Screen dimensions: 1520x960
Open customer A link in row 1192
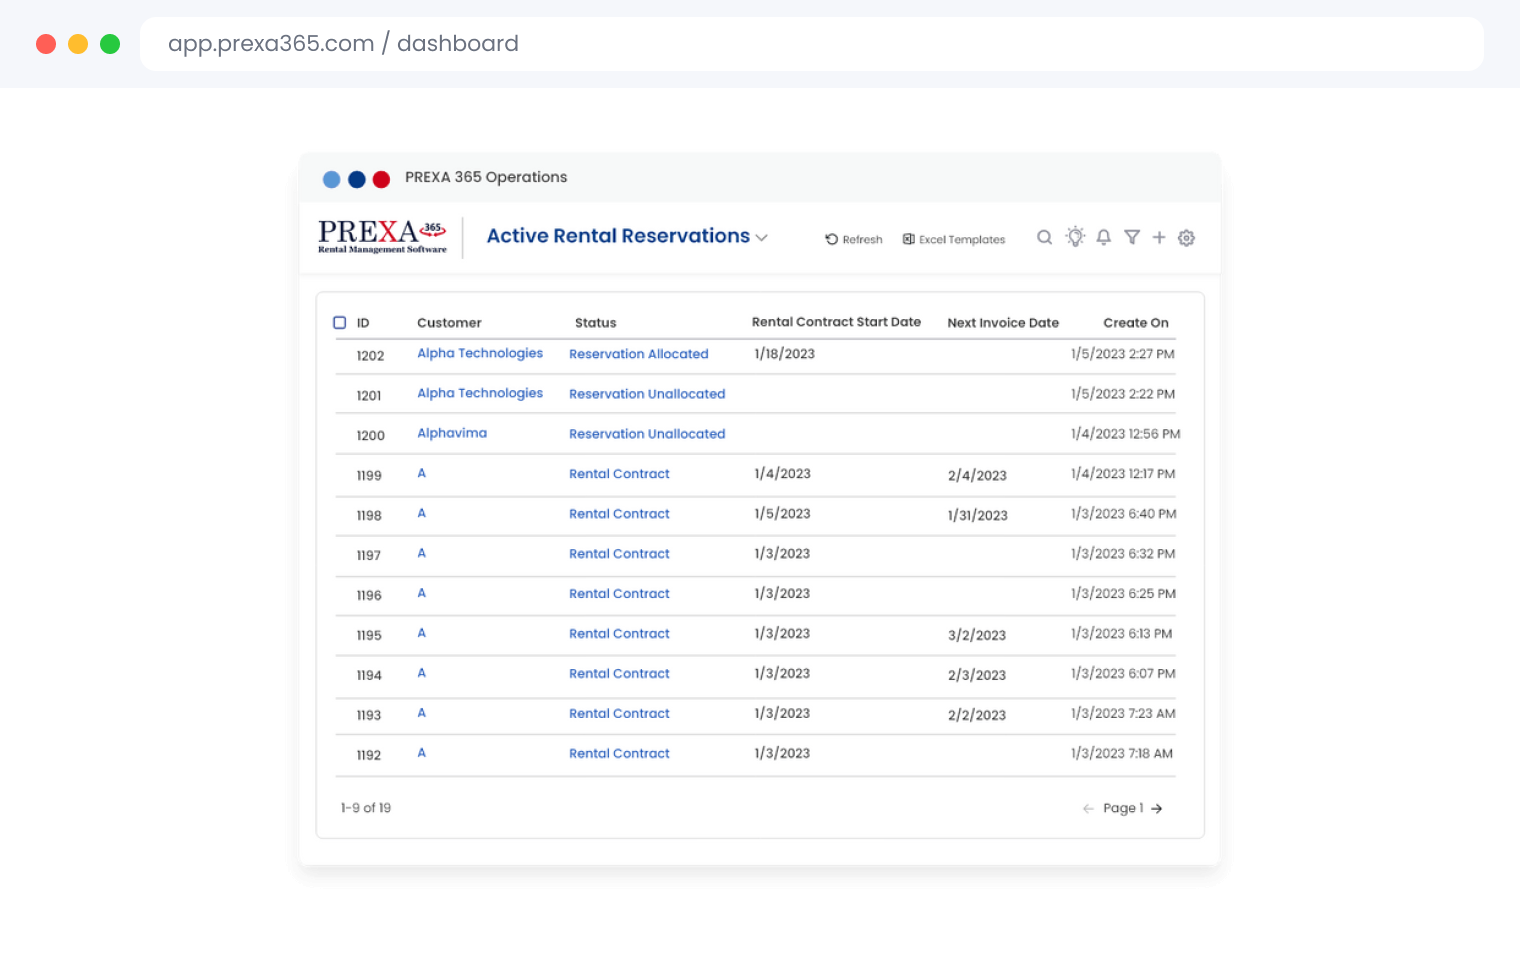click(x=422, y=753)
